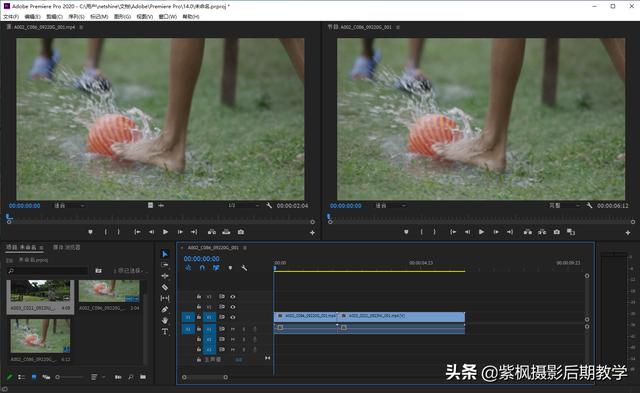This screenshot has width=640, height=393.
Task: Select the Slip tool
Action: (165, 298)
